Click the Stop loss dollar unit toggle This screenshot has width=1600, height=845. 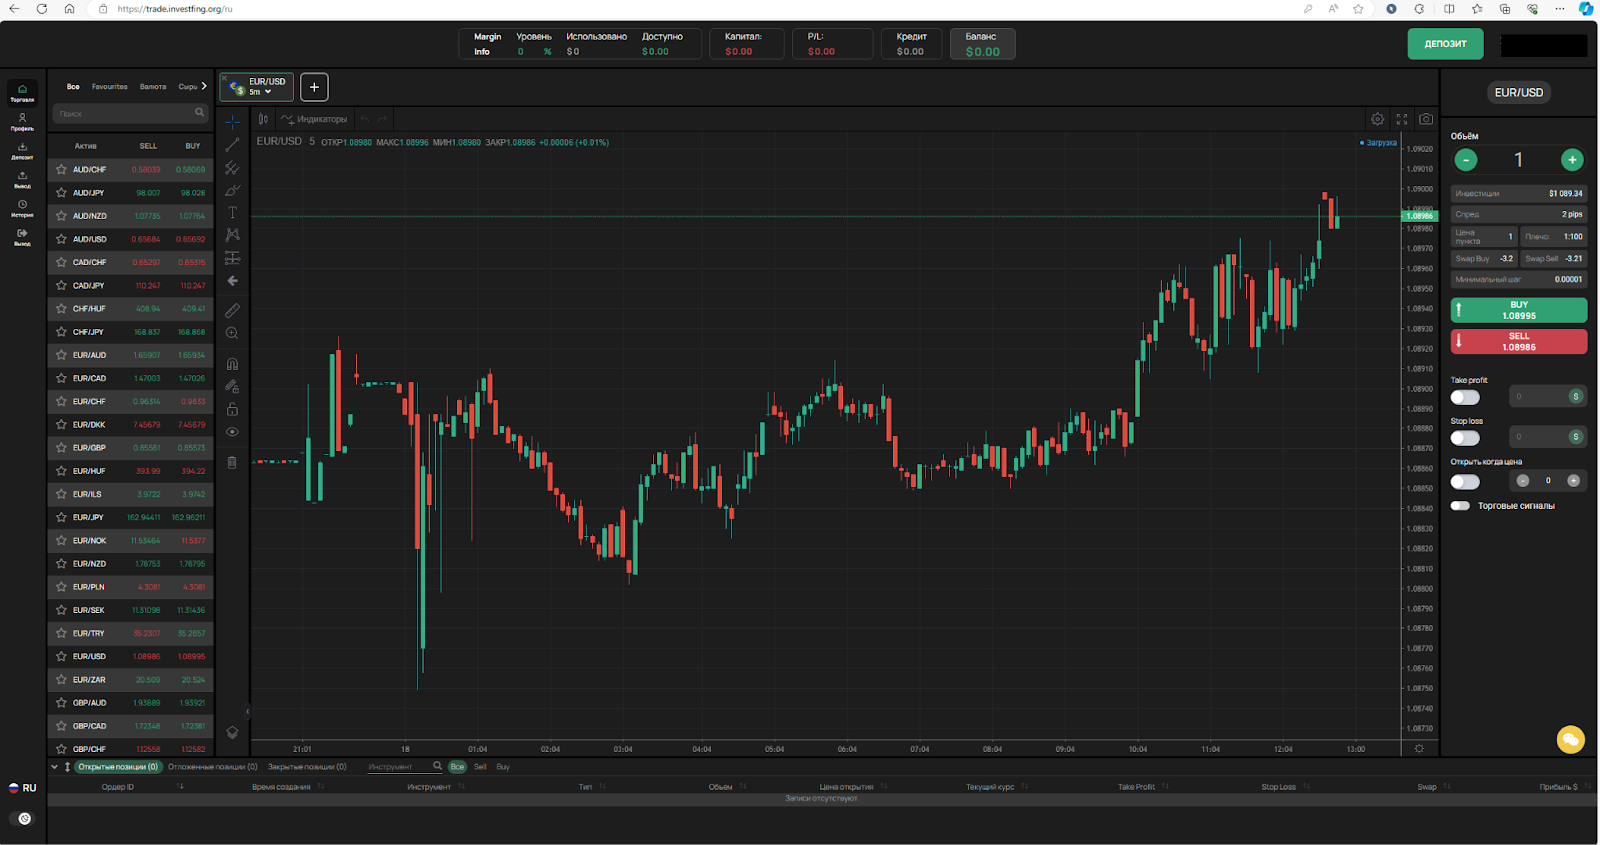tap(1576, 437)
